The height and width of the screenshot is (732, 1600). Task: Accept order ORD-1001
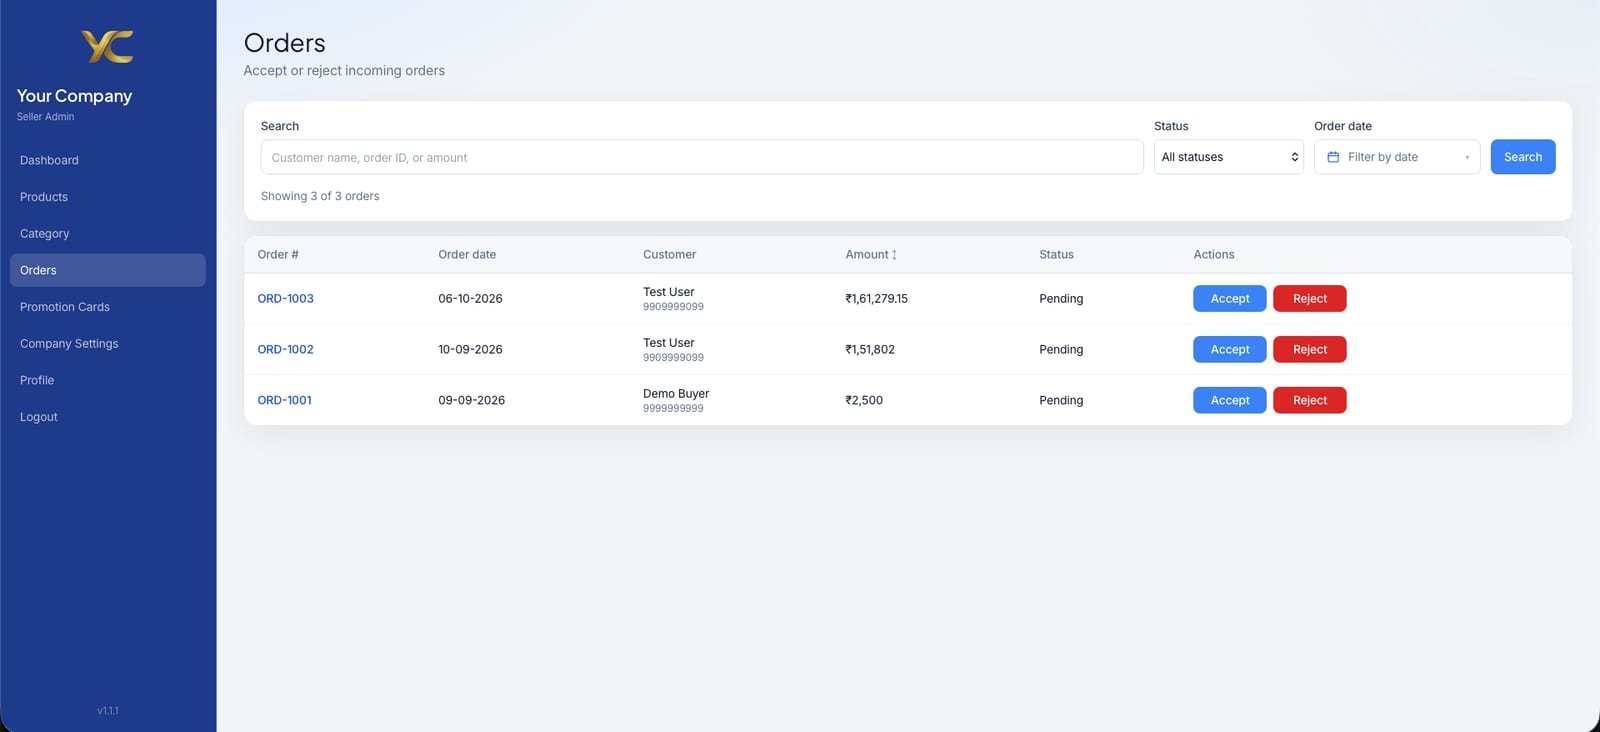click(1230, 400)
